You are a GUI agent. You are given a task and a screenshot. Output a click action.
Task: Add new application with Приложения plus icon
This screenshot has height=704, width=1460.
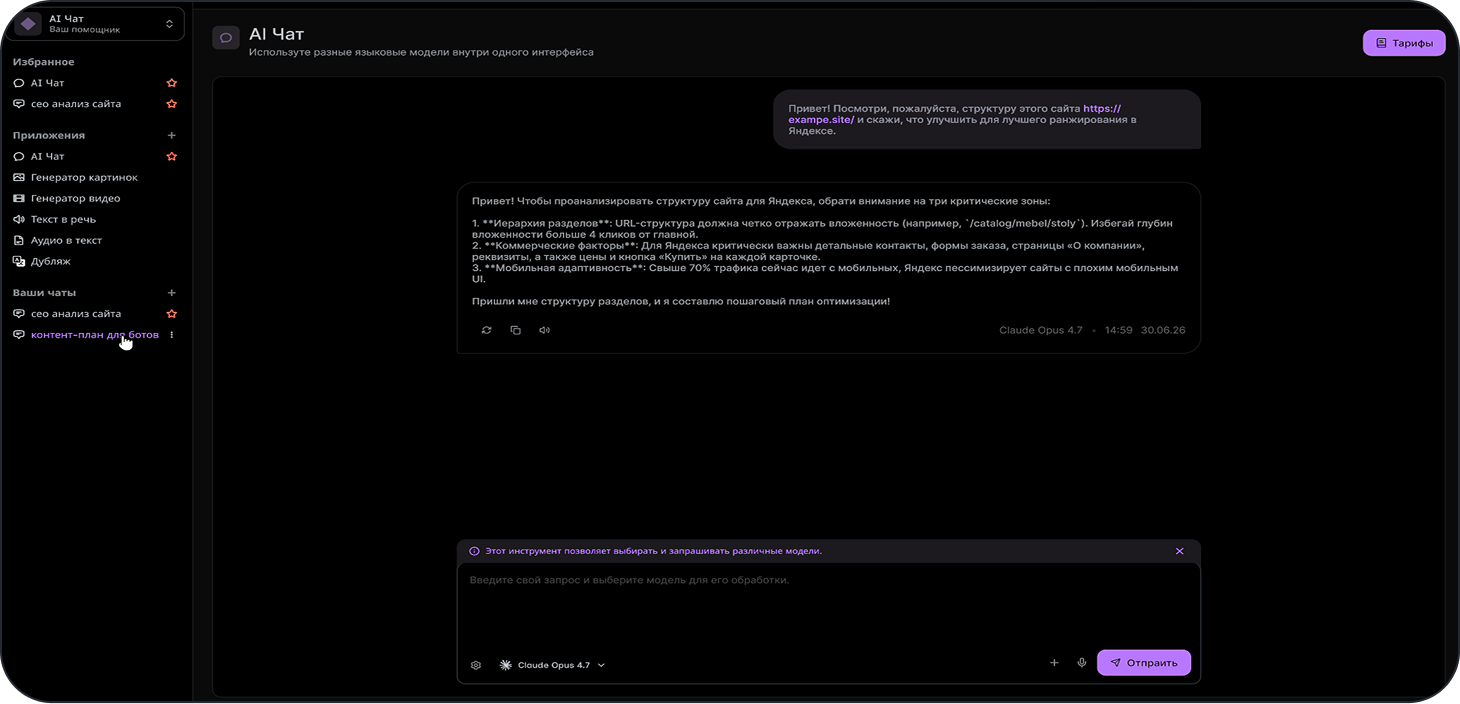click(172, 135)
